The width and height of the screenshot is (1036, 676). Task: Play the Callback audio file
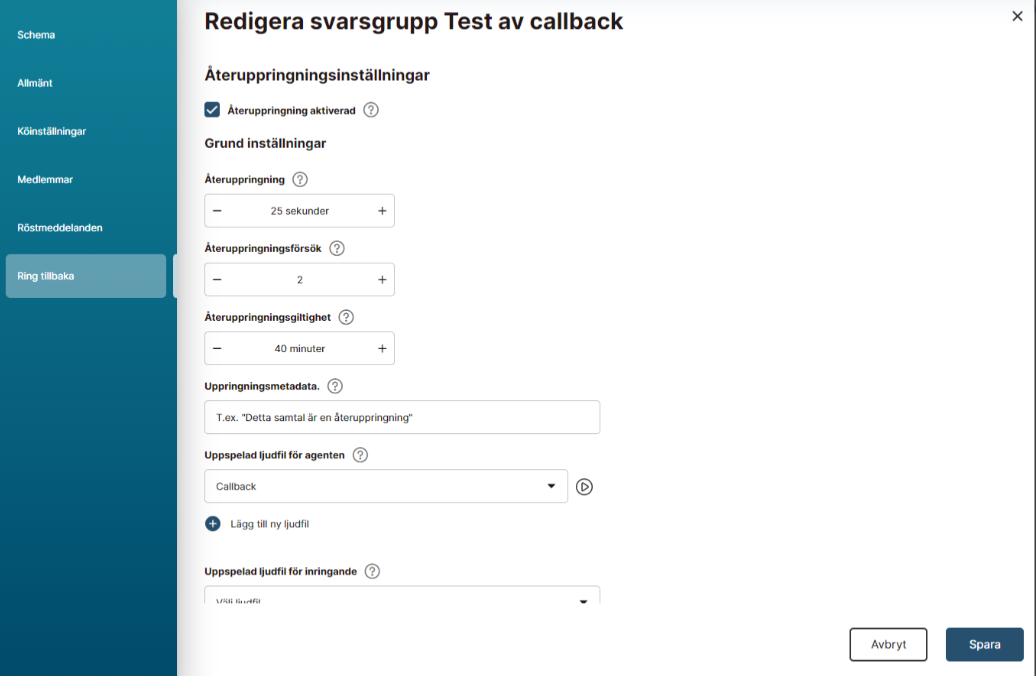pos(585,487)
